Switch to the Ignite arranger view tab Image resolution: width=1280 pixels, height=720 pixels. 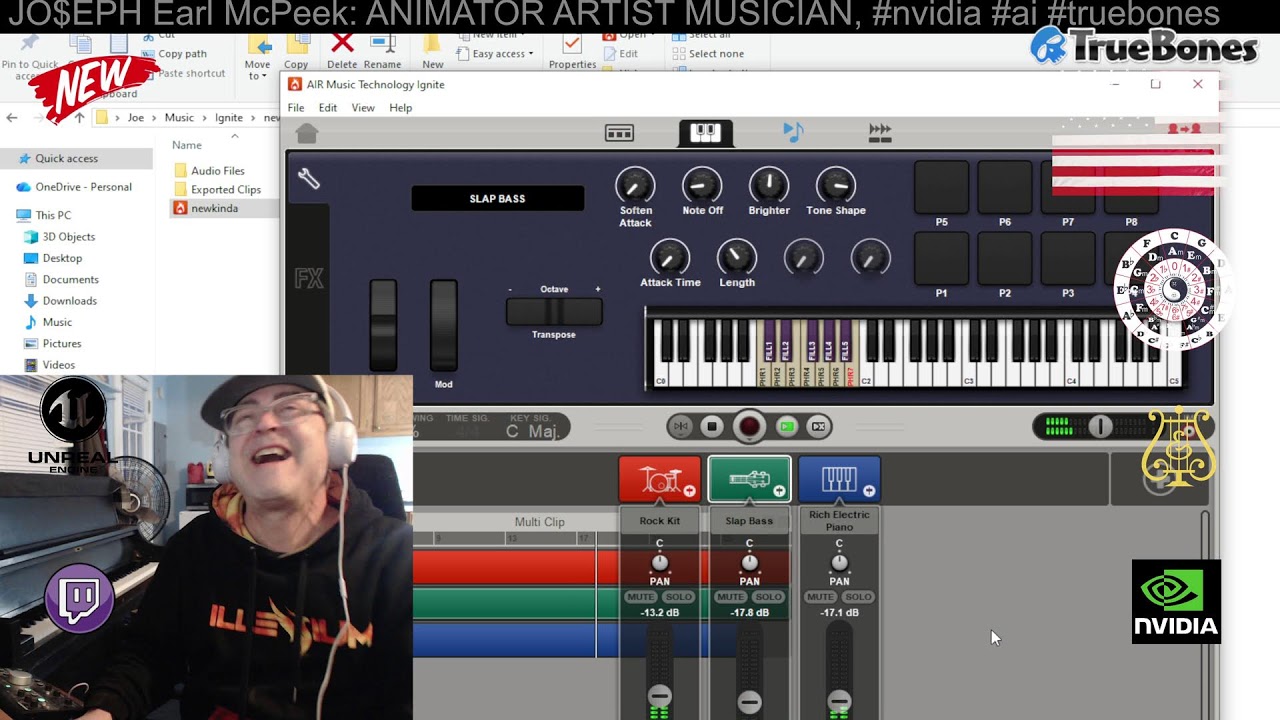pos(619,133)
